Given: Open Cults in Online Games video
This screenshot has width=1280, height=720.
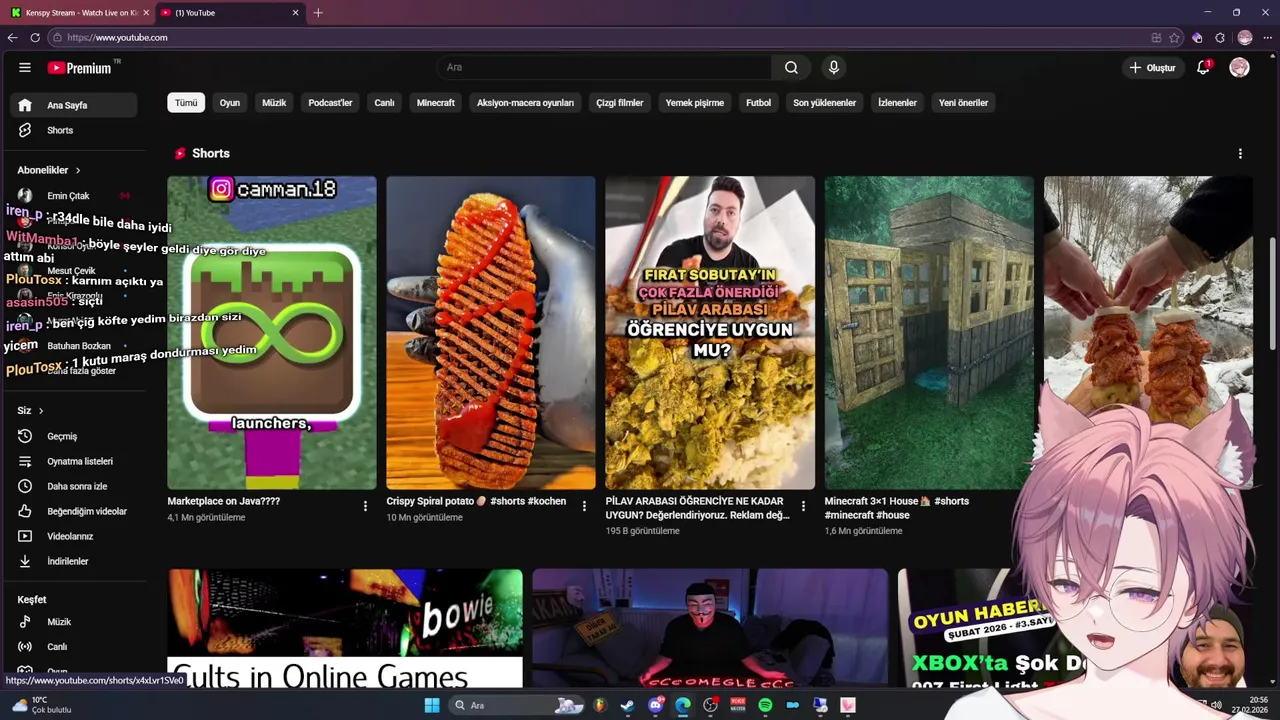Looking at the screenshot, I should pyautogui.click(x=345, y=629).
